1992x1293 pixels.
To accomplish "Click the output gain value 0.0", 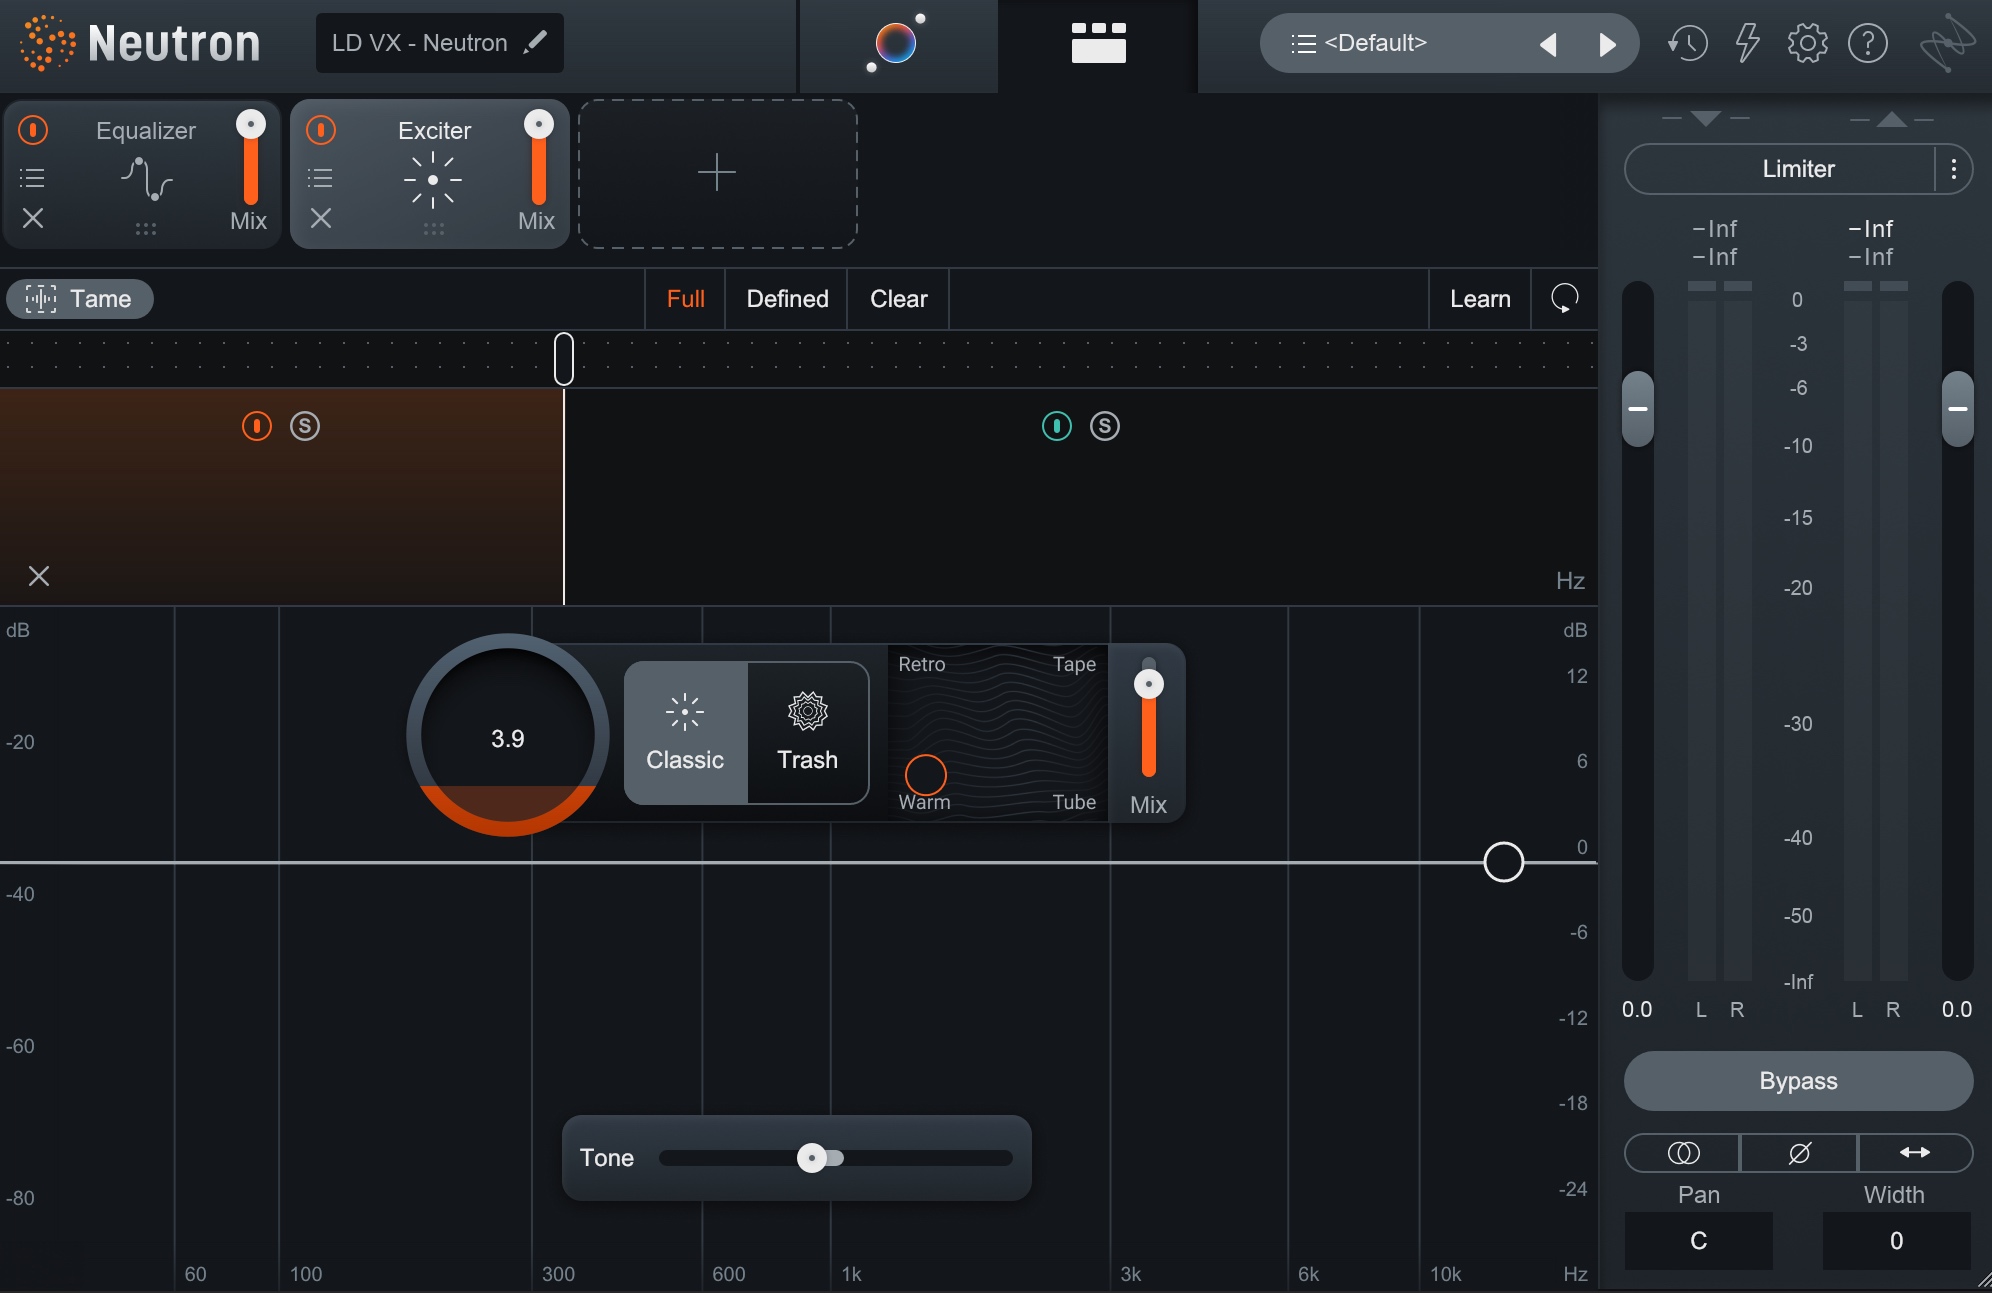I will (1957, 1010).
